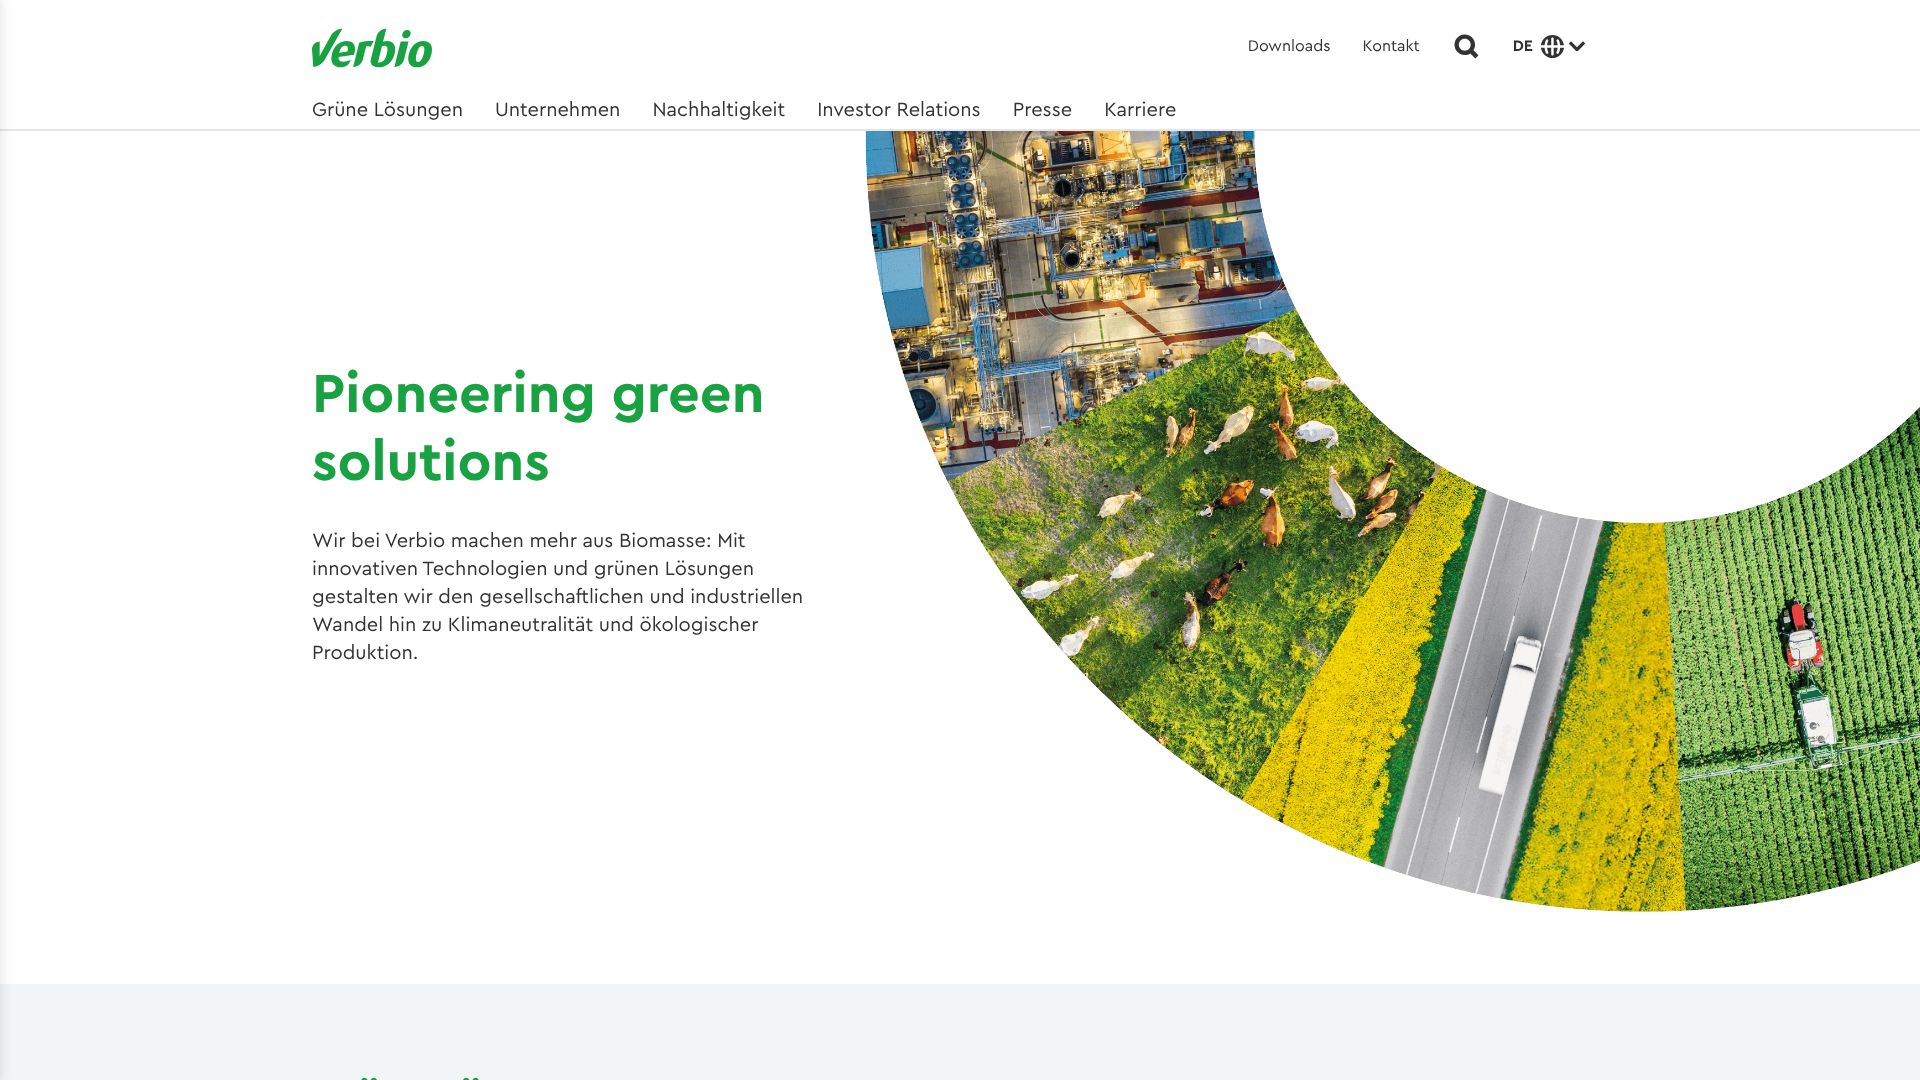Click the Verbio Biomasse intro paragraph
Screen dimensions: 1920x1080
[557, 596]
